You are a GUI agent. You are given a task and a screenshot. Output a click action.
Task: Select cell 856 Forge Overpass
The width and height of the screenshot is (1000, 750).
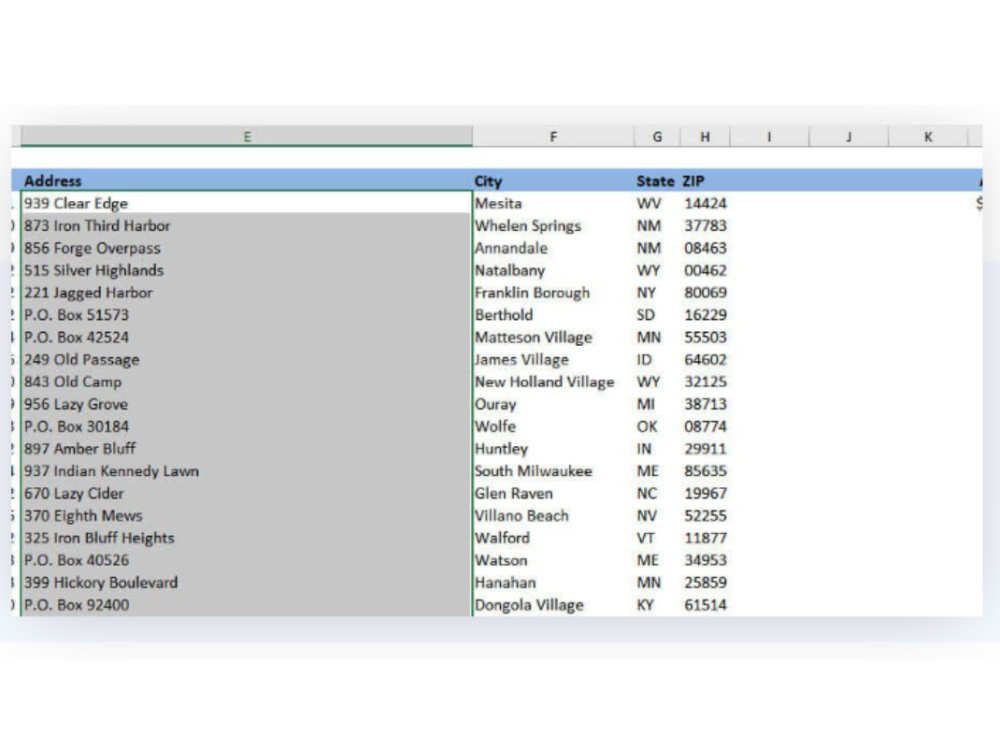pos(247,247)
